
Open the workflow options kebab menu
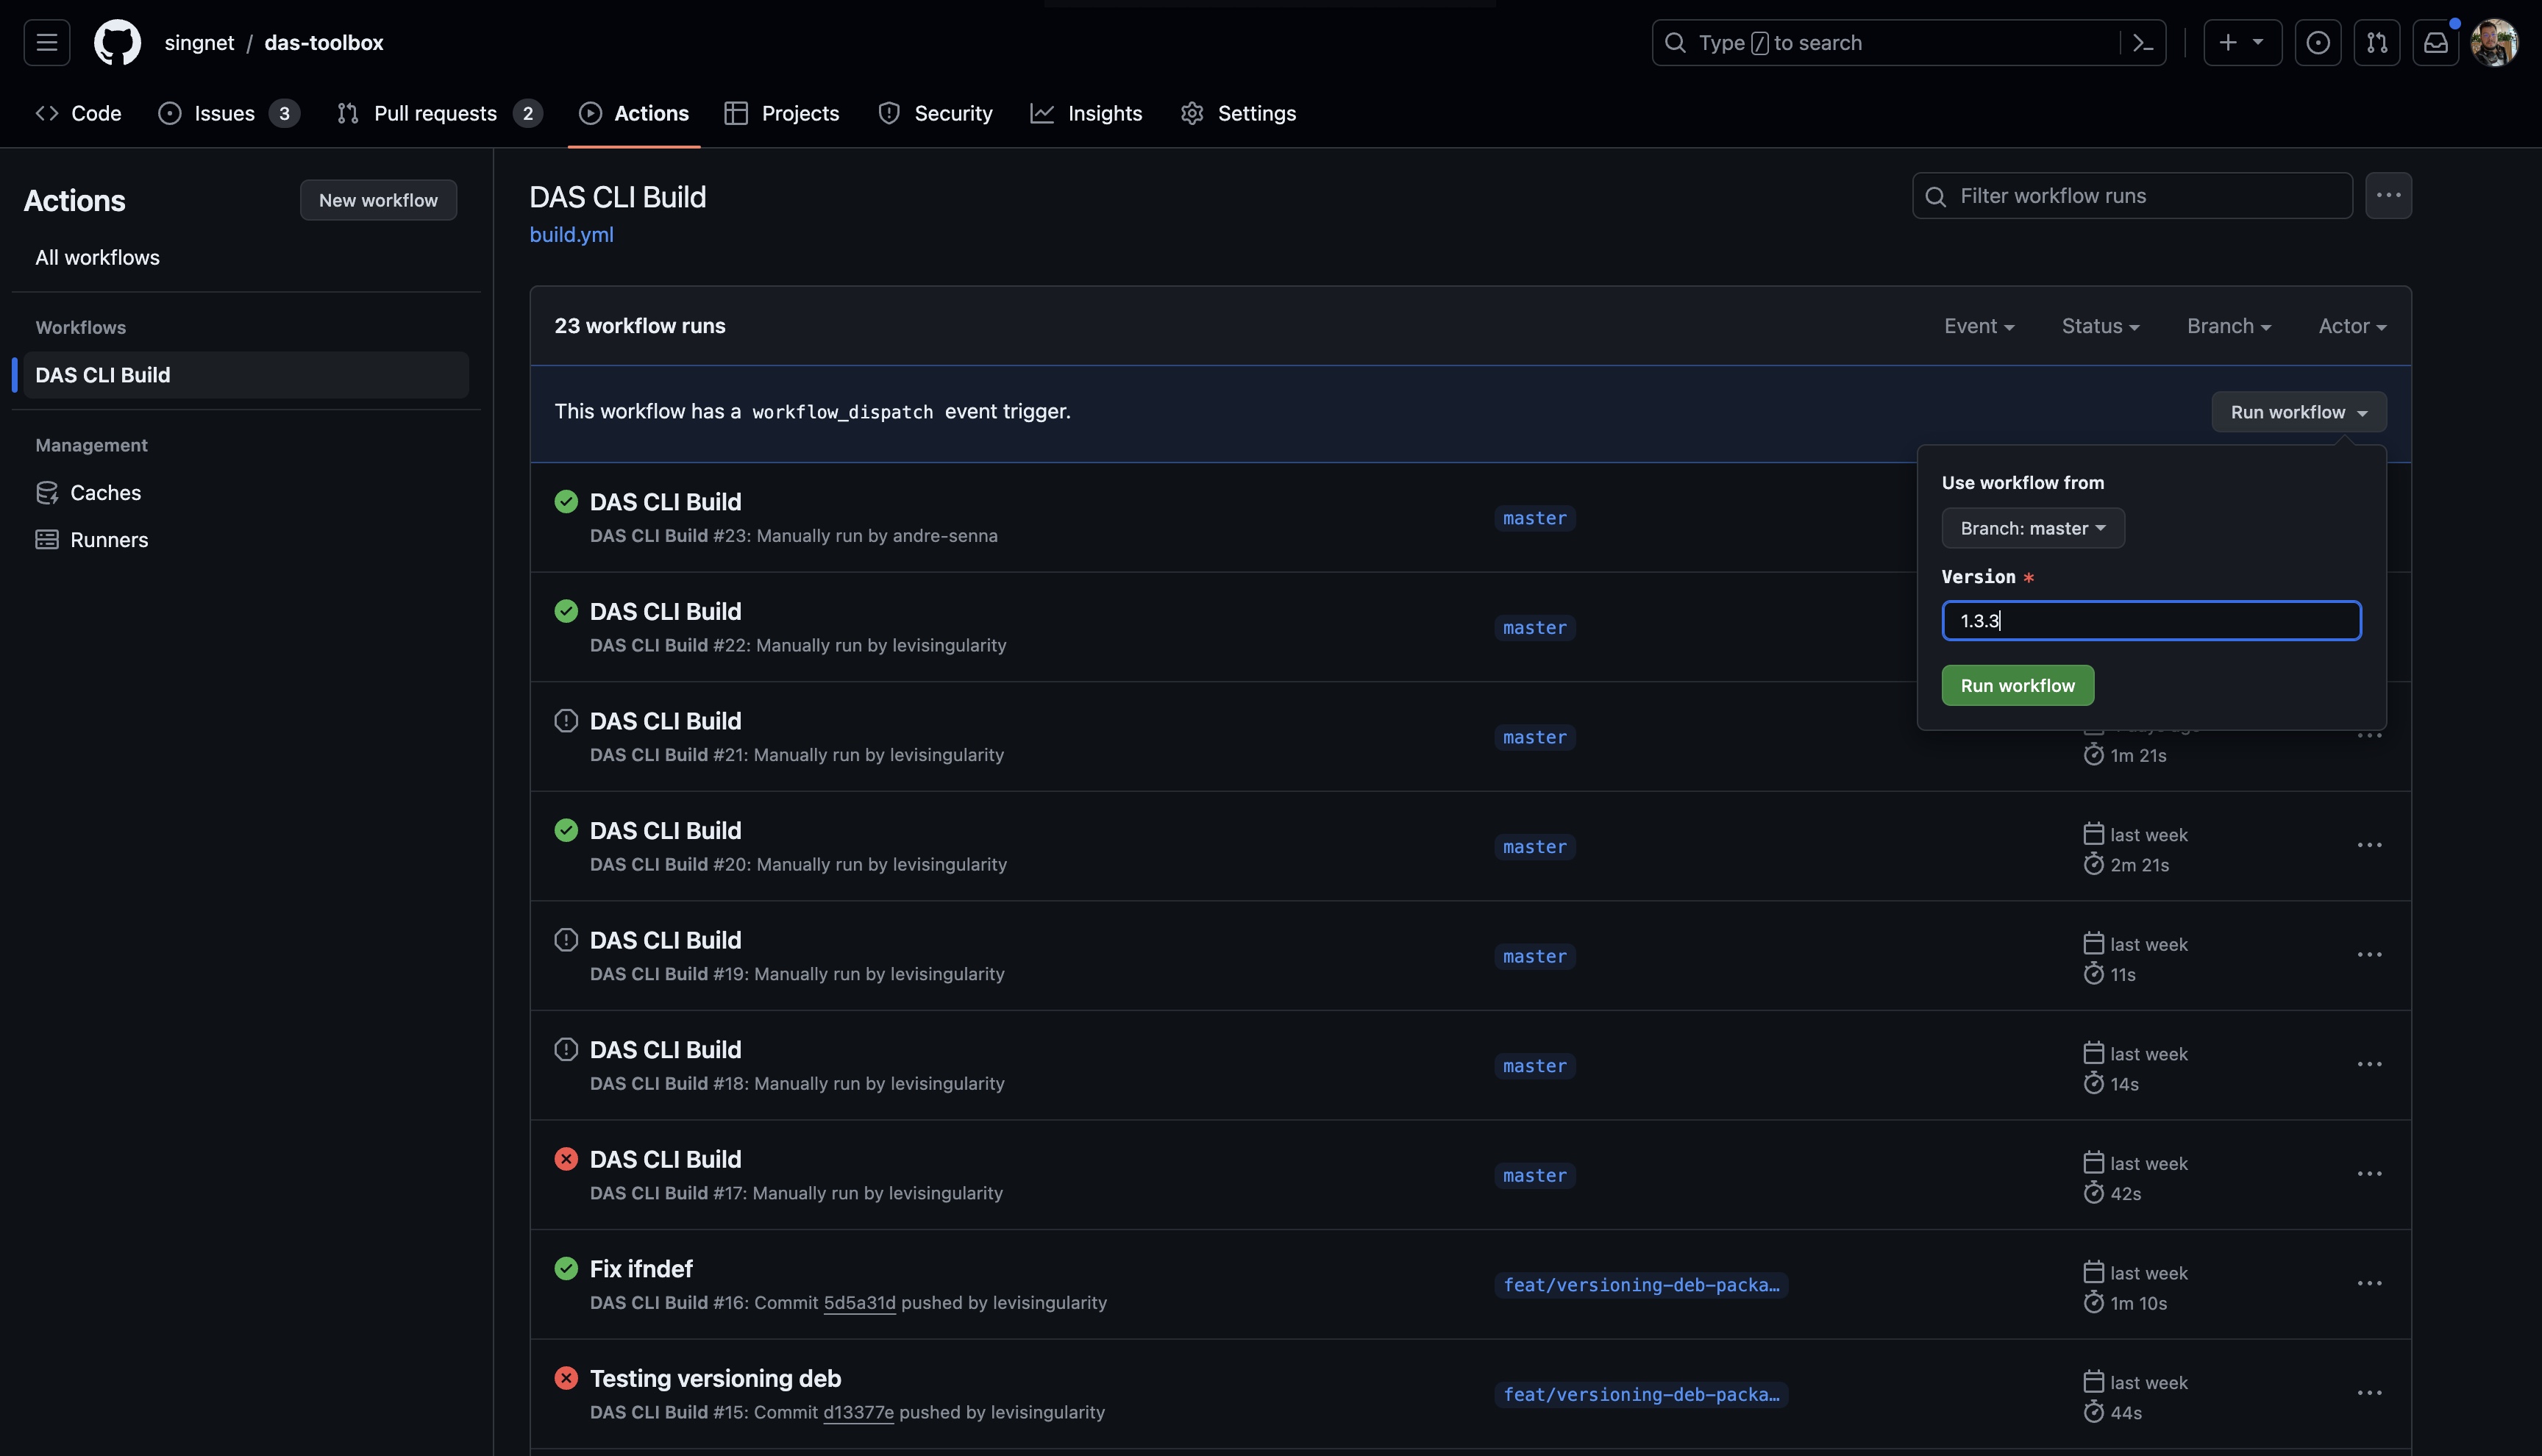pyautogui.click(x=2388, y=196)
